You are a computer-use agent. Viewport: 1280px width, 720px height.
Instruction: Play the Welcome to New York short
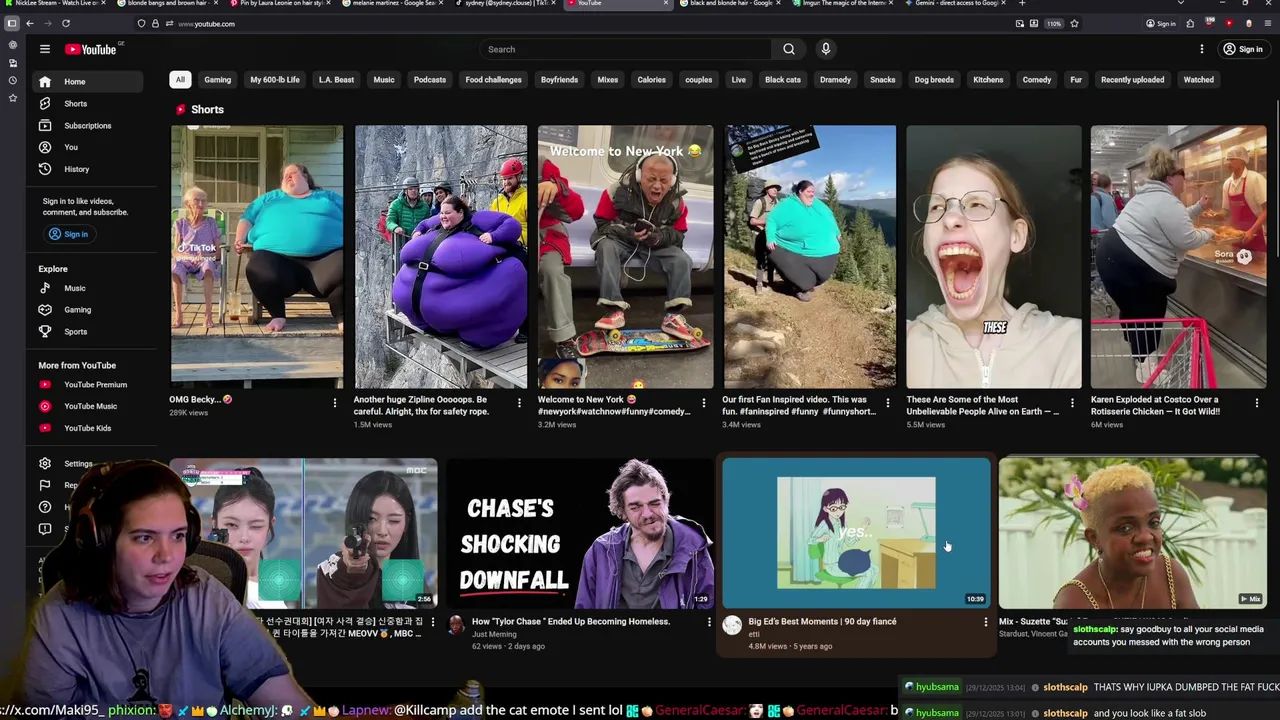coord(626,256)
